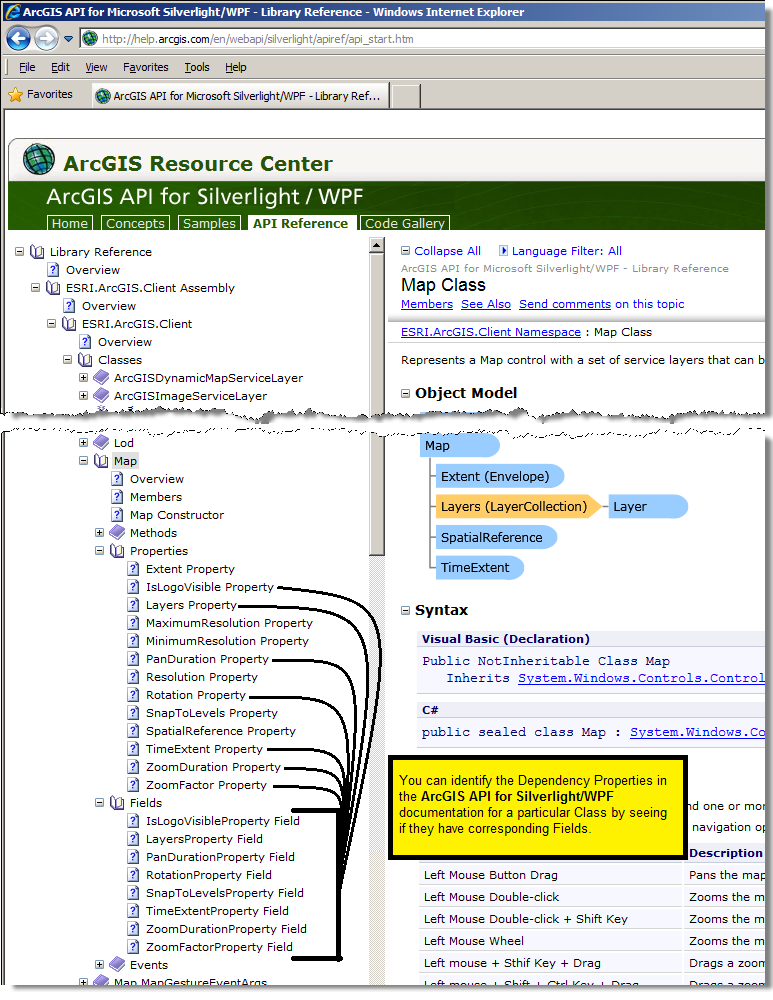Expand the ArcGISDynamicMapServiceLayer node

coord(84,378)
